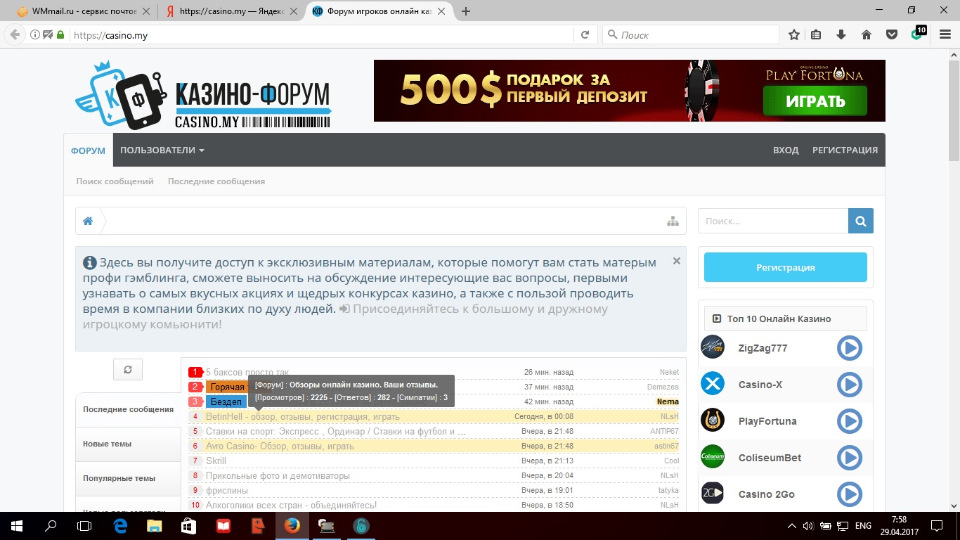Open Windows Start menu

tap(17, 526)
